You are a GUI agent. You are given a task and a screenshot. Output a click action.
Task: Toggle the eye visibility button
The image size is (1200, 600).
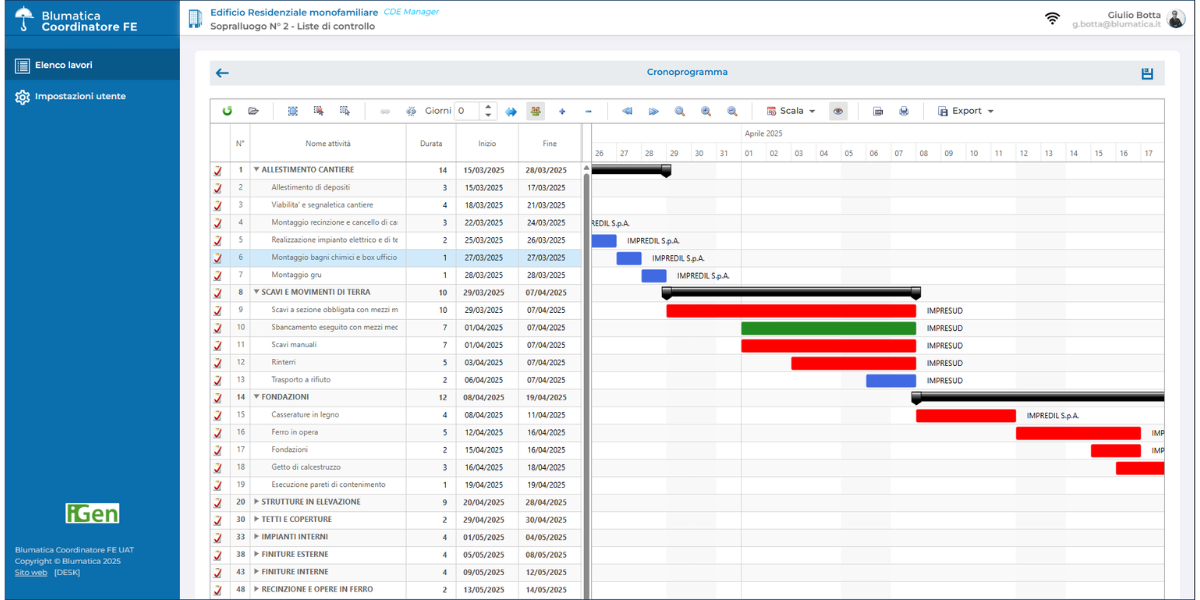[x=838, y=111]
